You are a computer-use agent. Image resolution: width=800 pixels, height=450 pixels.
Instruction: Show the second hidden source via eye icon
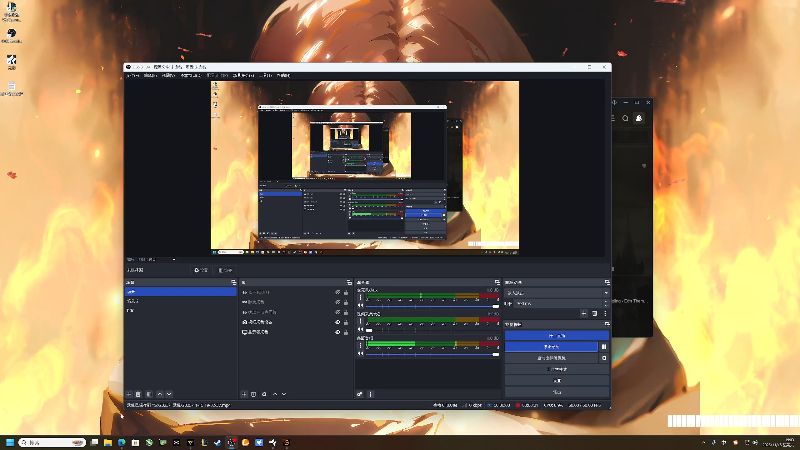pyautogui.click(x=337, y=303)
